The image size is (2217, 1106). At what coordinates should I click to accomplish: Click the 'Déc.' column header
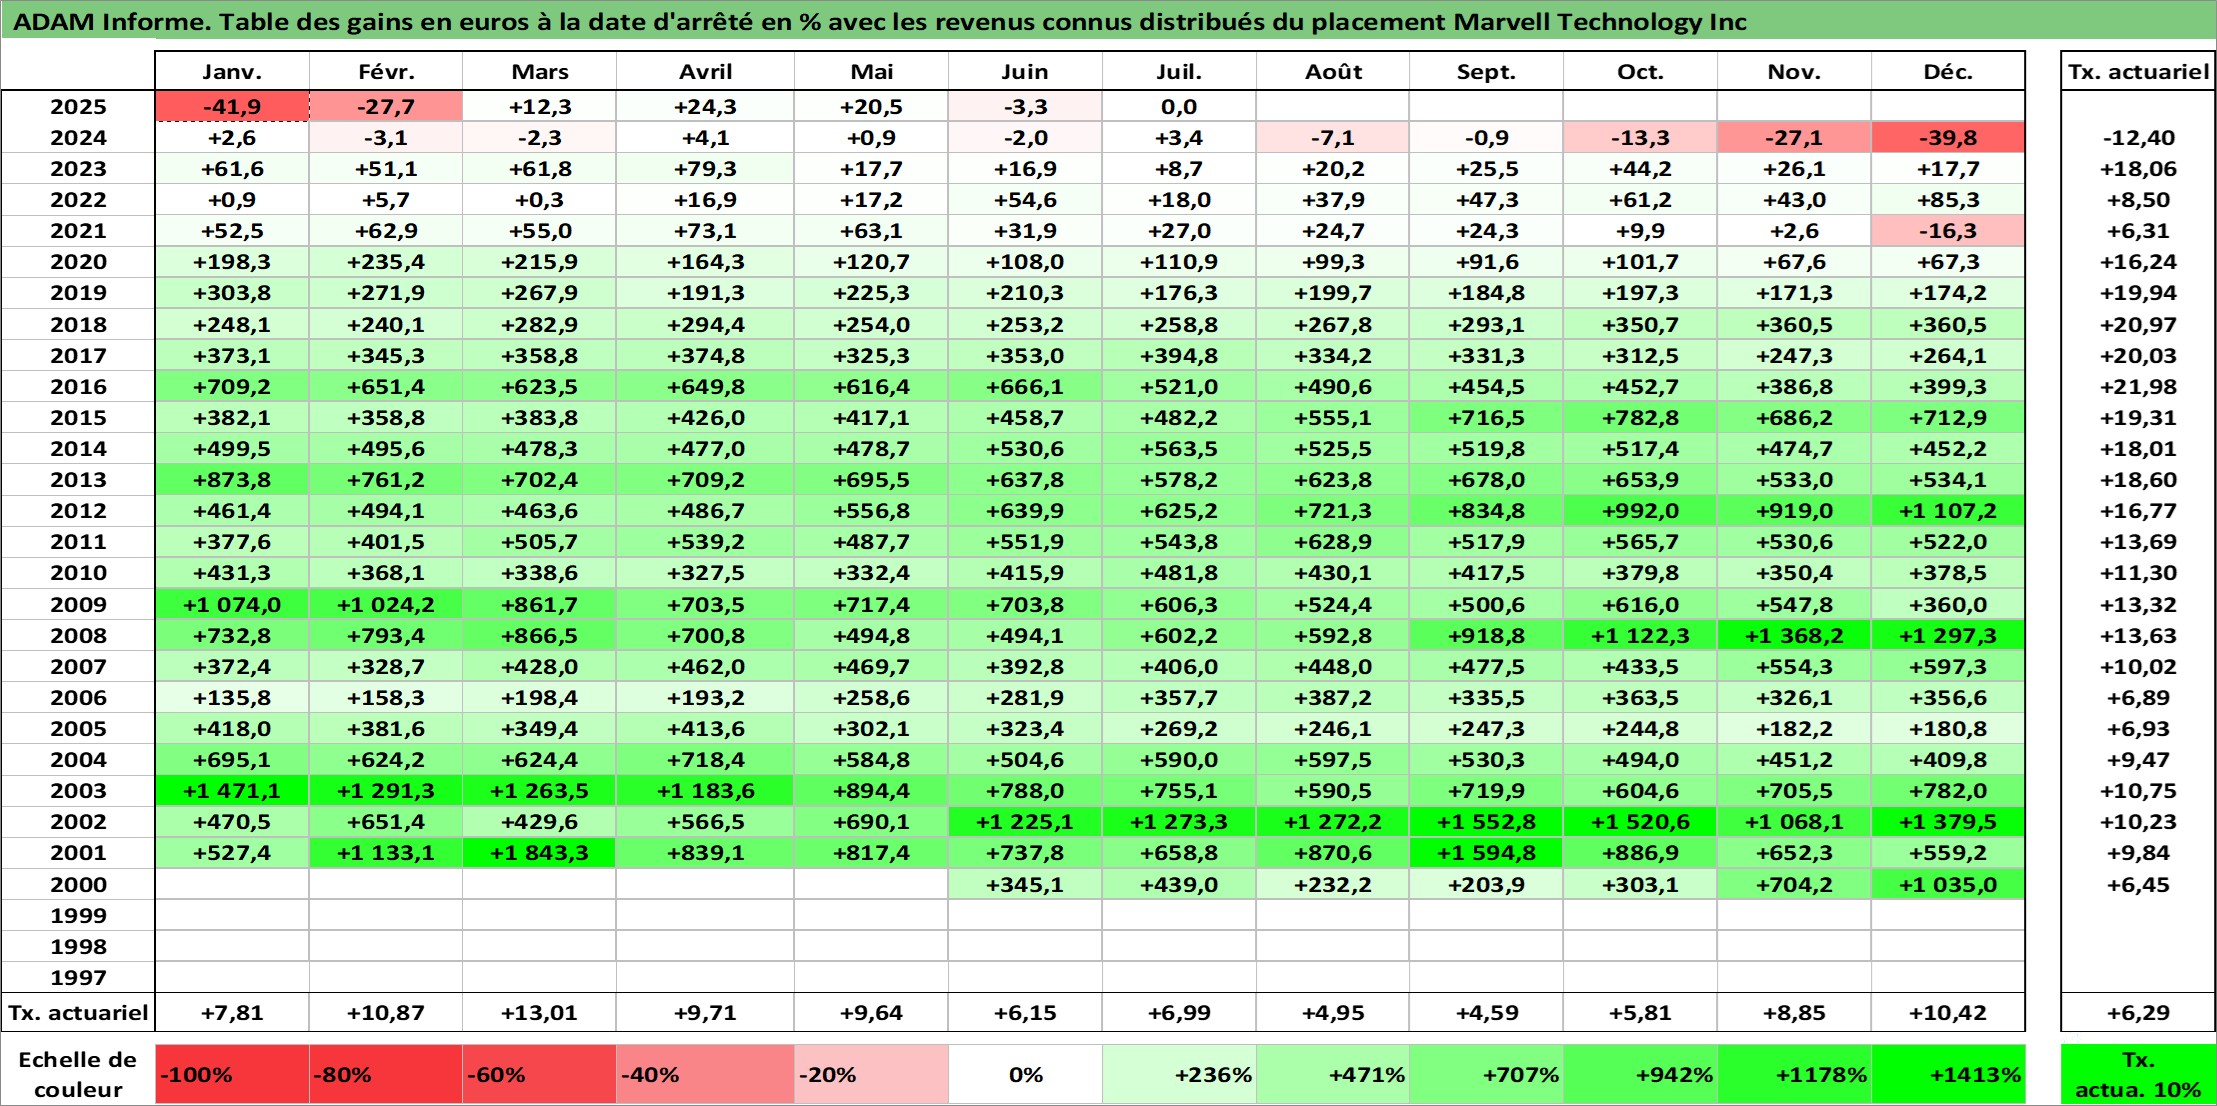click(x=1948, y=71)
